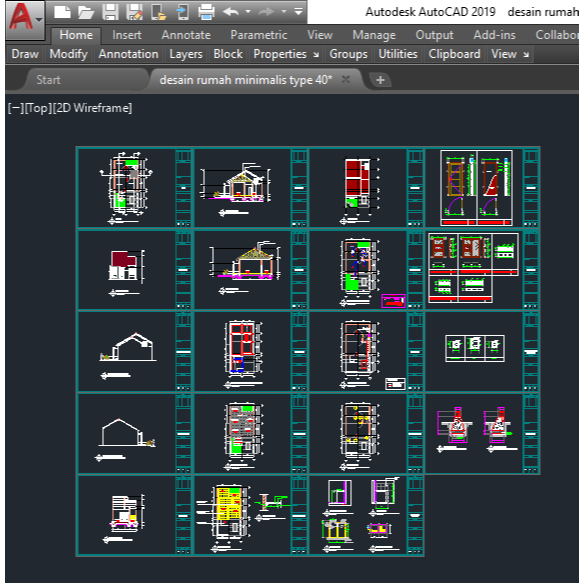The height and width of the screenshot is (583, 583).
Task: Expand the Layers panel
Action: tap(186, 54)
